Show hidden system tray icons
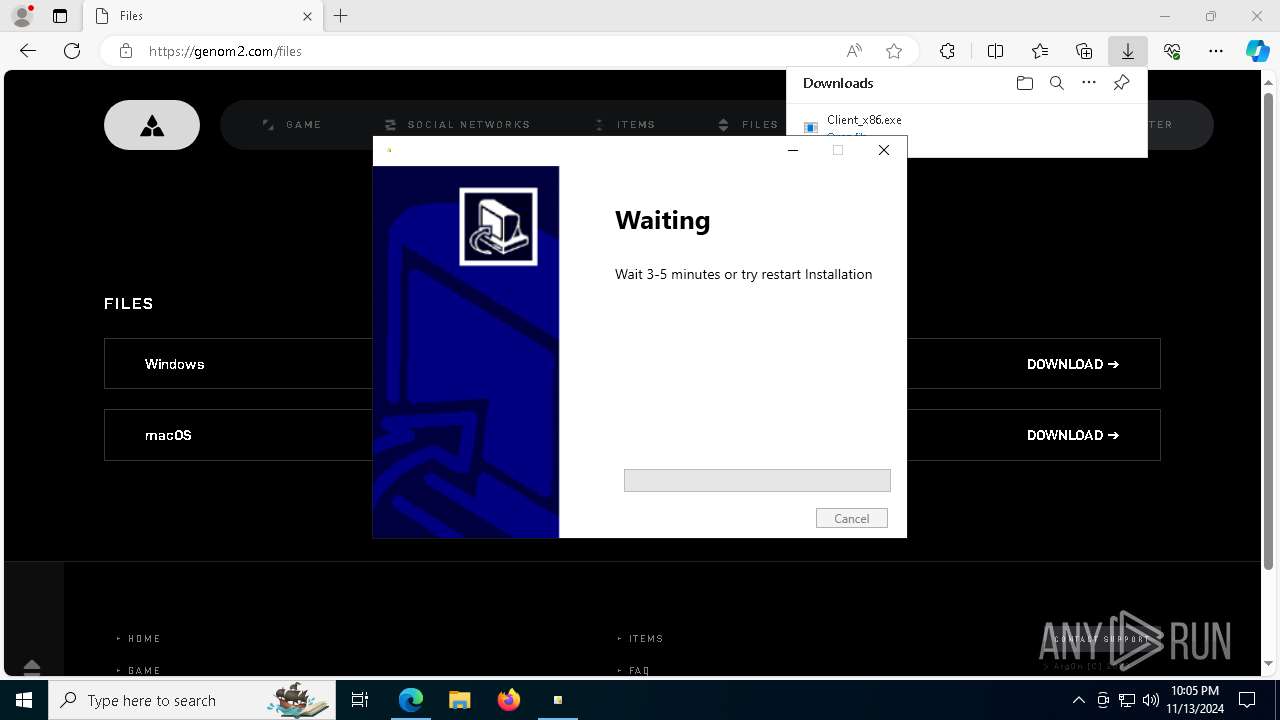1280x720 pixels. tap(1079, 700)
